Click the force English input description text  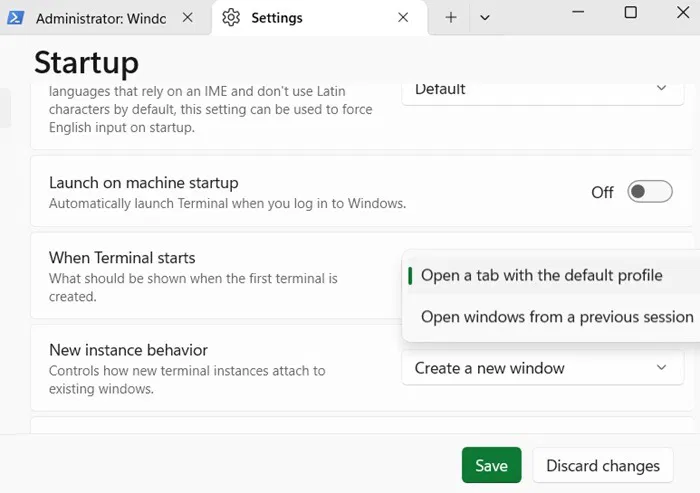coord(210,110)
